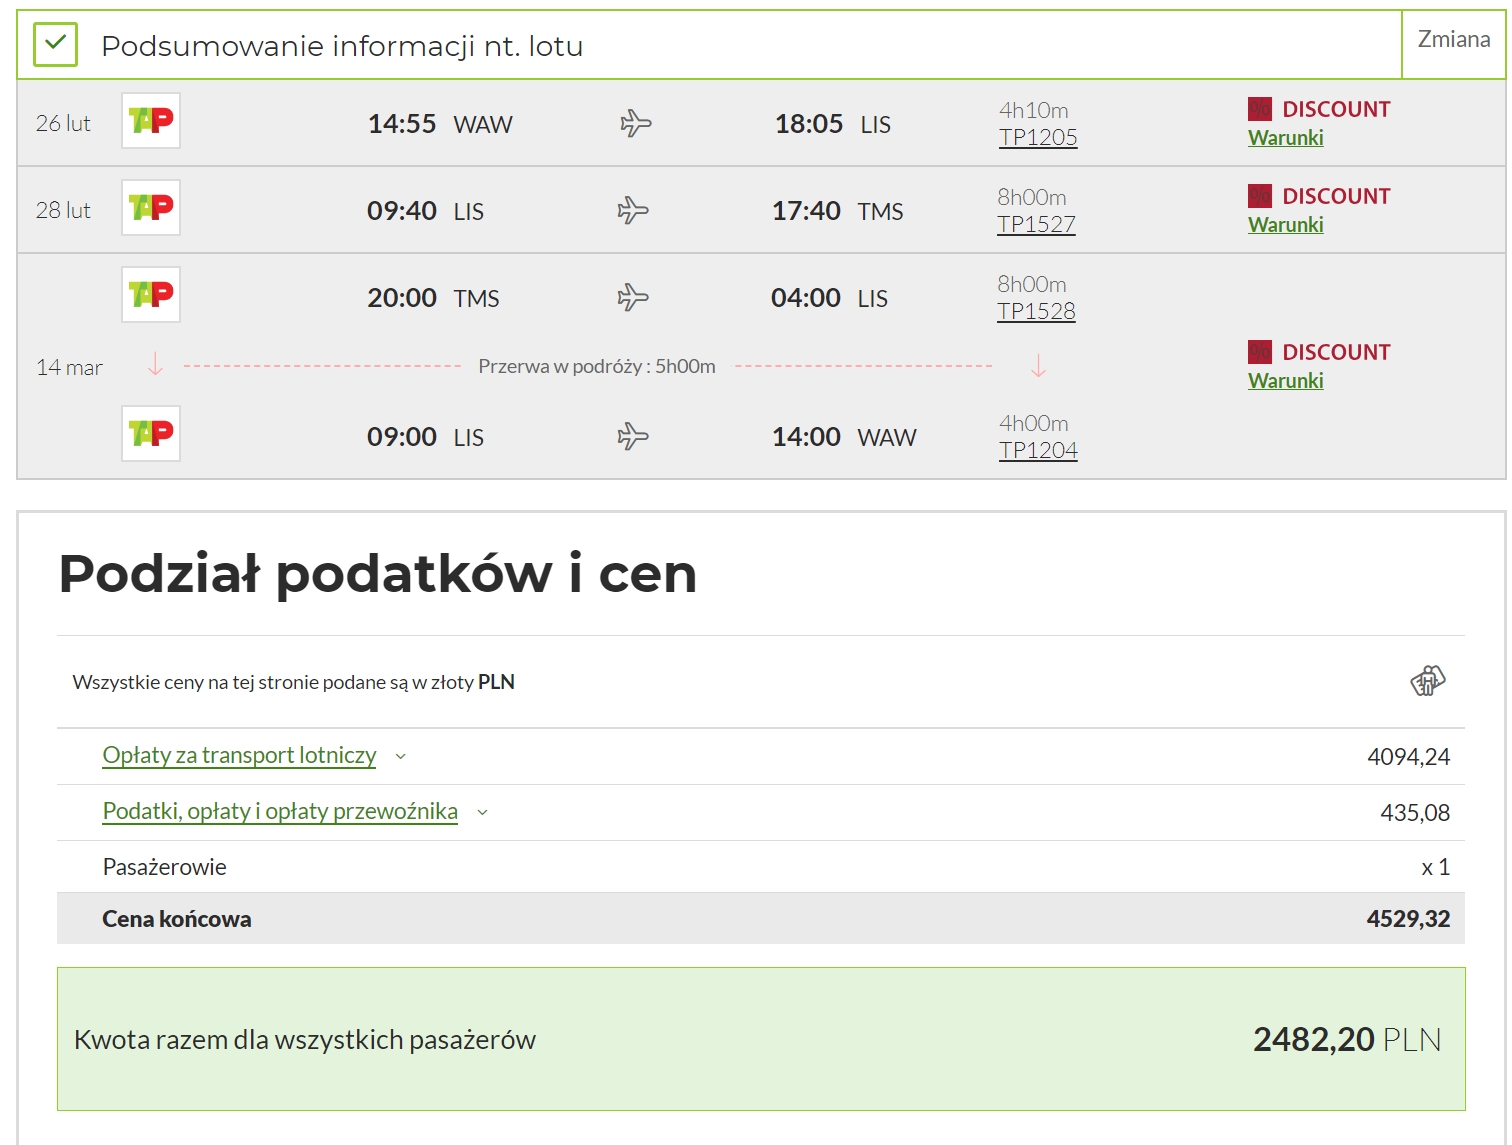This screenshot has height=1145, width=1512.
Task: Click the 14:55 WAW departure time
Action: tap(440, 124)
